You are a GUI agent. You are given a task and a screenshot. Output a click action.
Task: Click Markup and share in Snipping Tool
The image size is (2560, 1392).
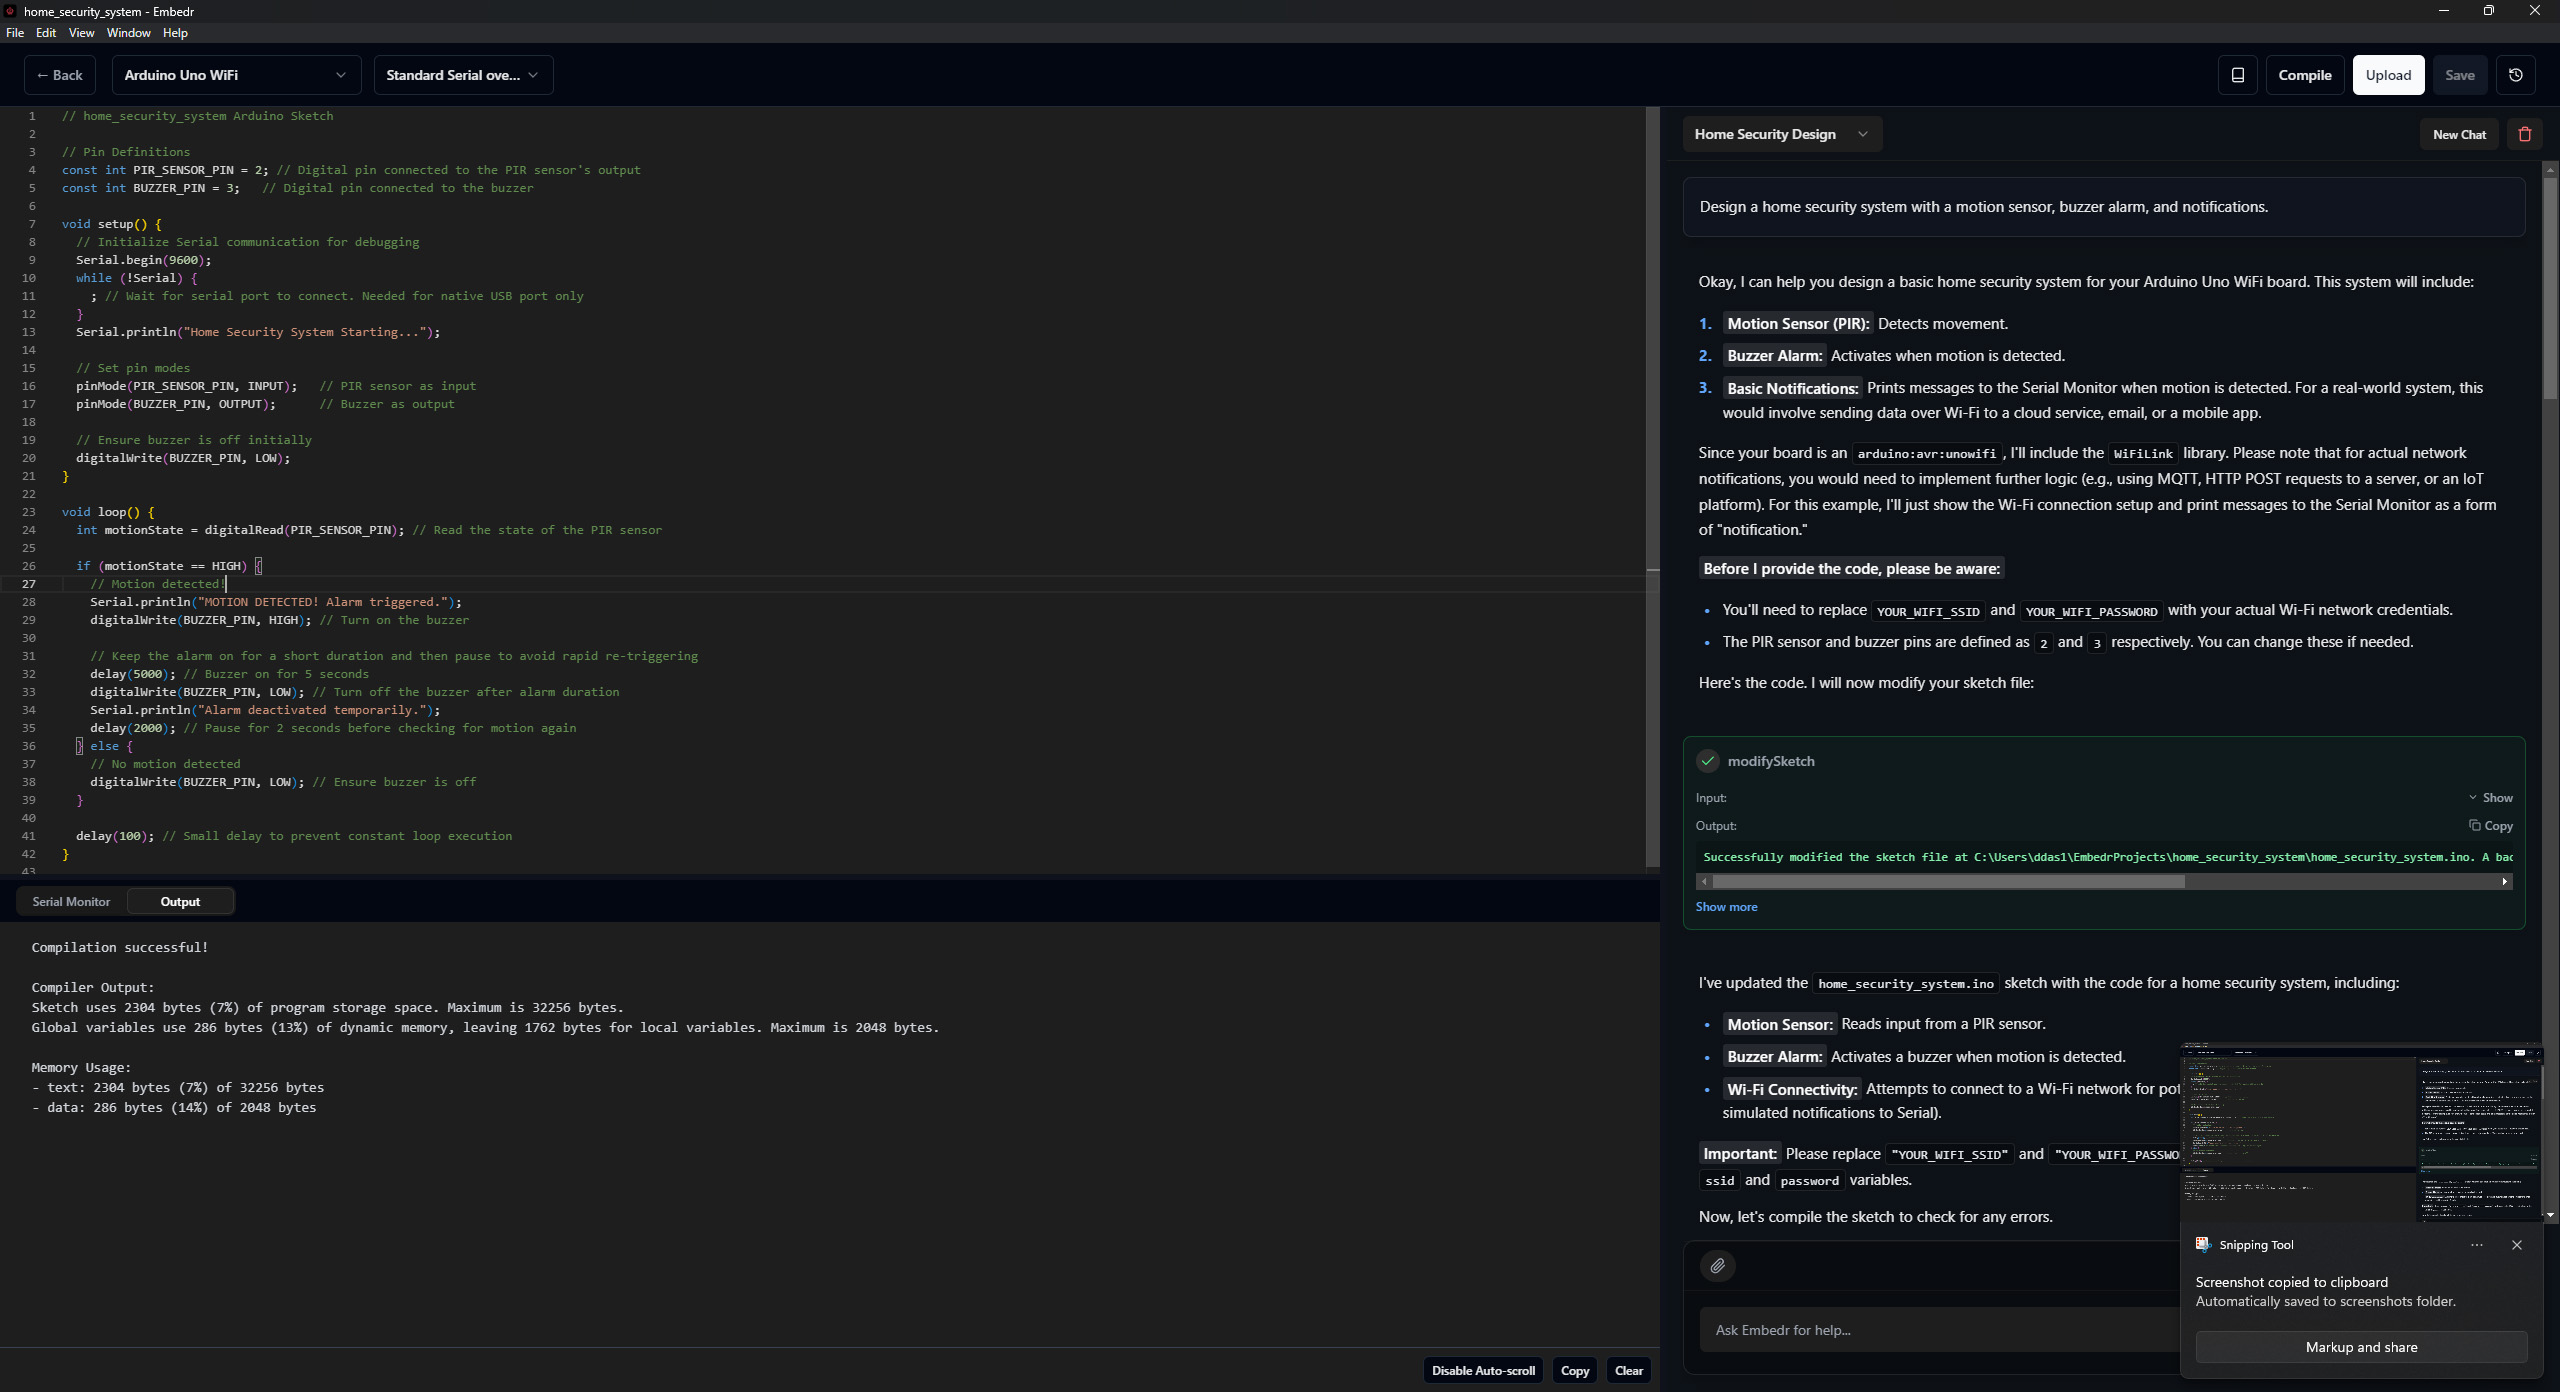coord(2361,1347)
